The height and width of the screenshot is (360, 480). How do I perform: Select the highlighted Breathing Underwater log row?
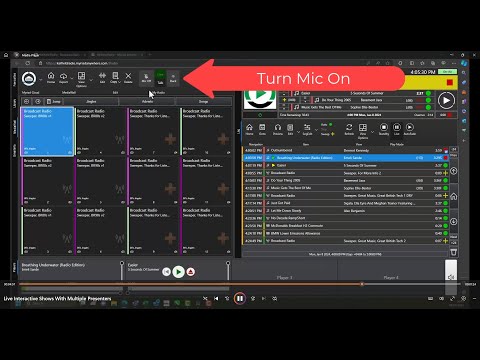[346, 158]
